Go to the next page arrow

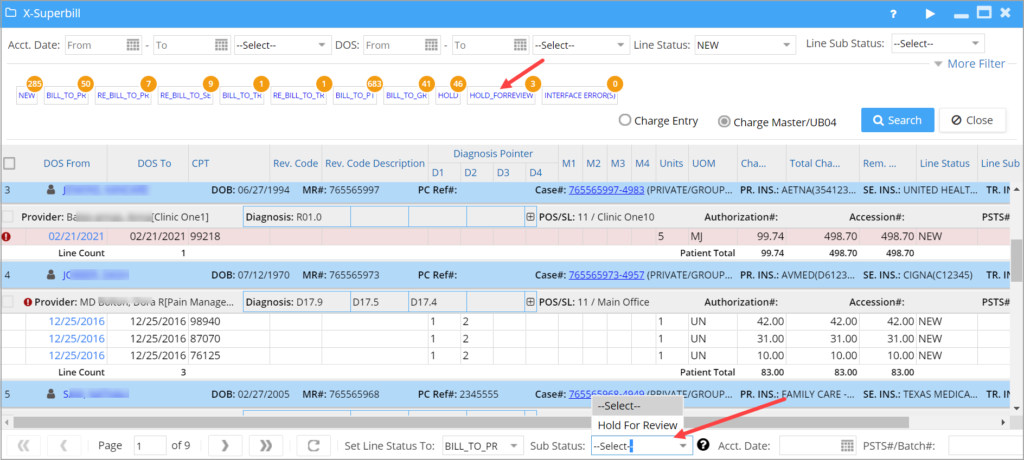[225, 446]
